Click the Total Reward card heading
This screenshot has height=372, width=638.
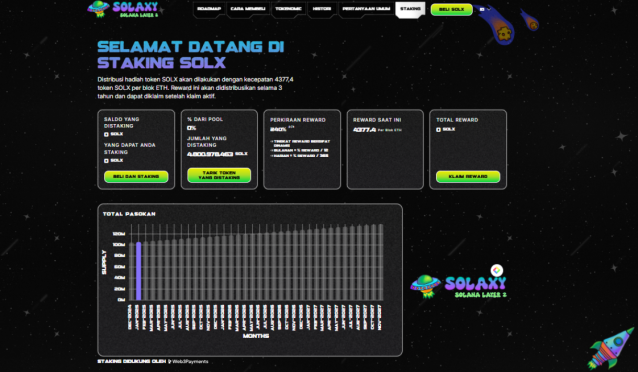coord(457,120)
